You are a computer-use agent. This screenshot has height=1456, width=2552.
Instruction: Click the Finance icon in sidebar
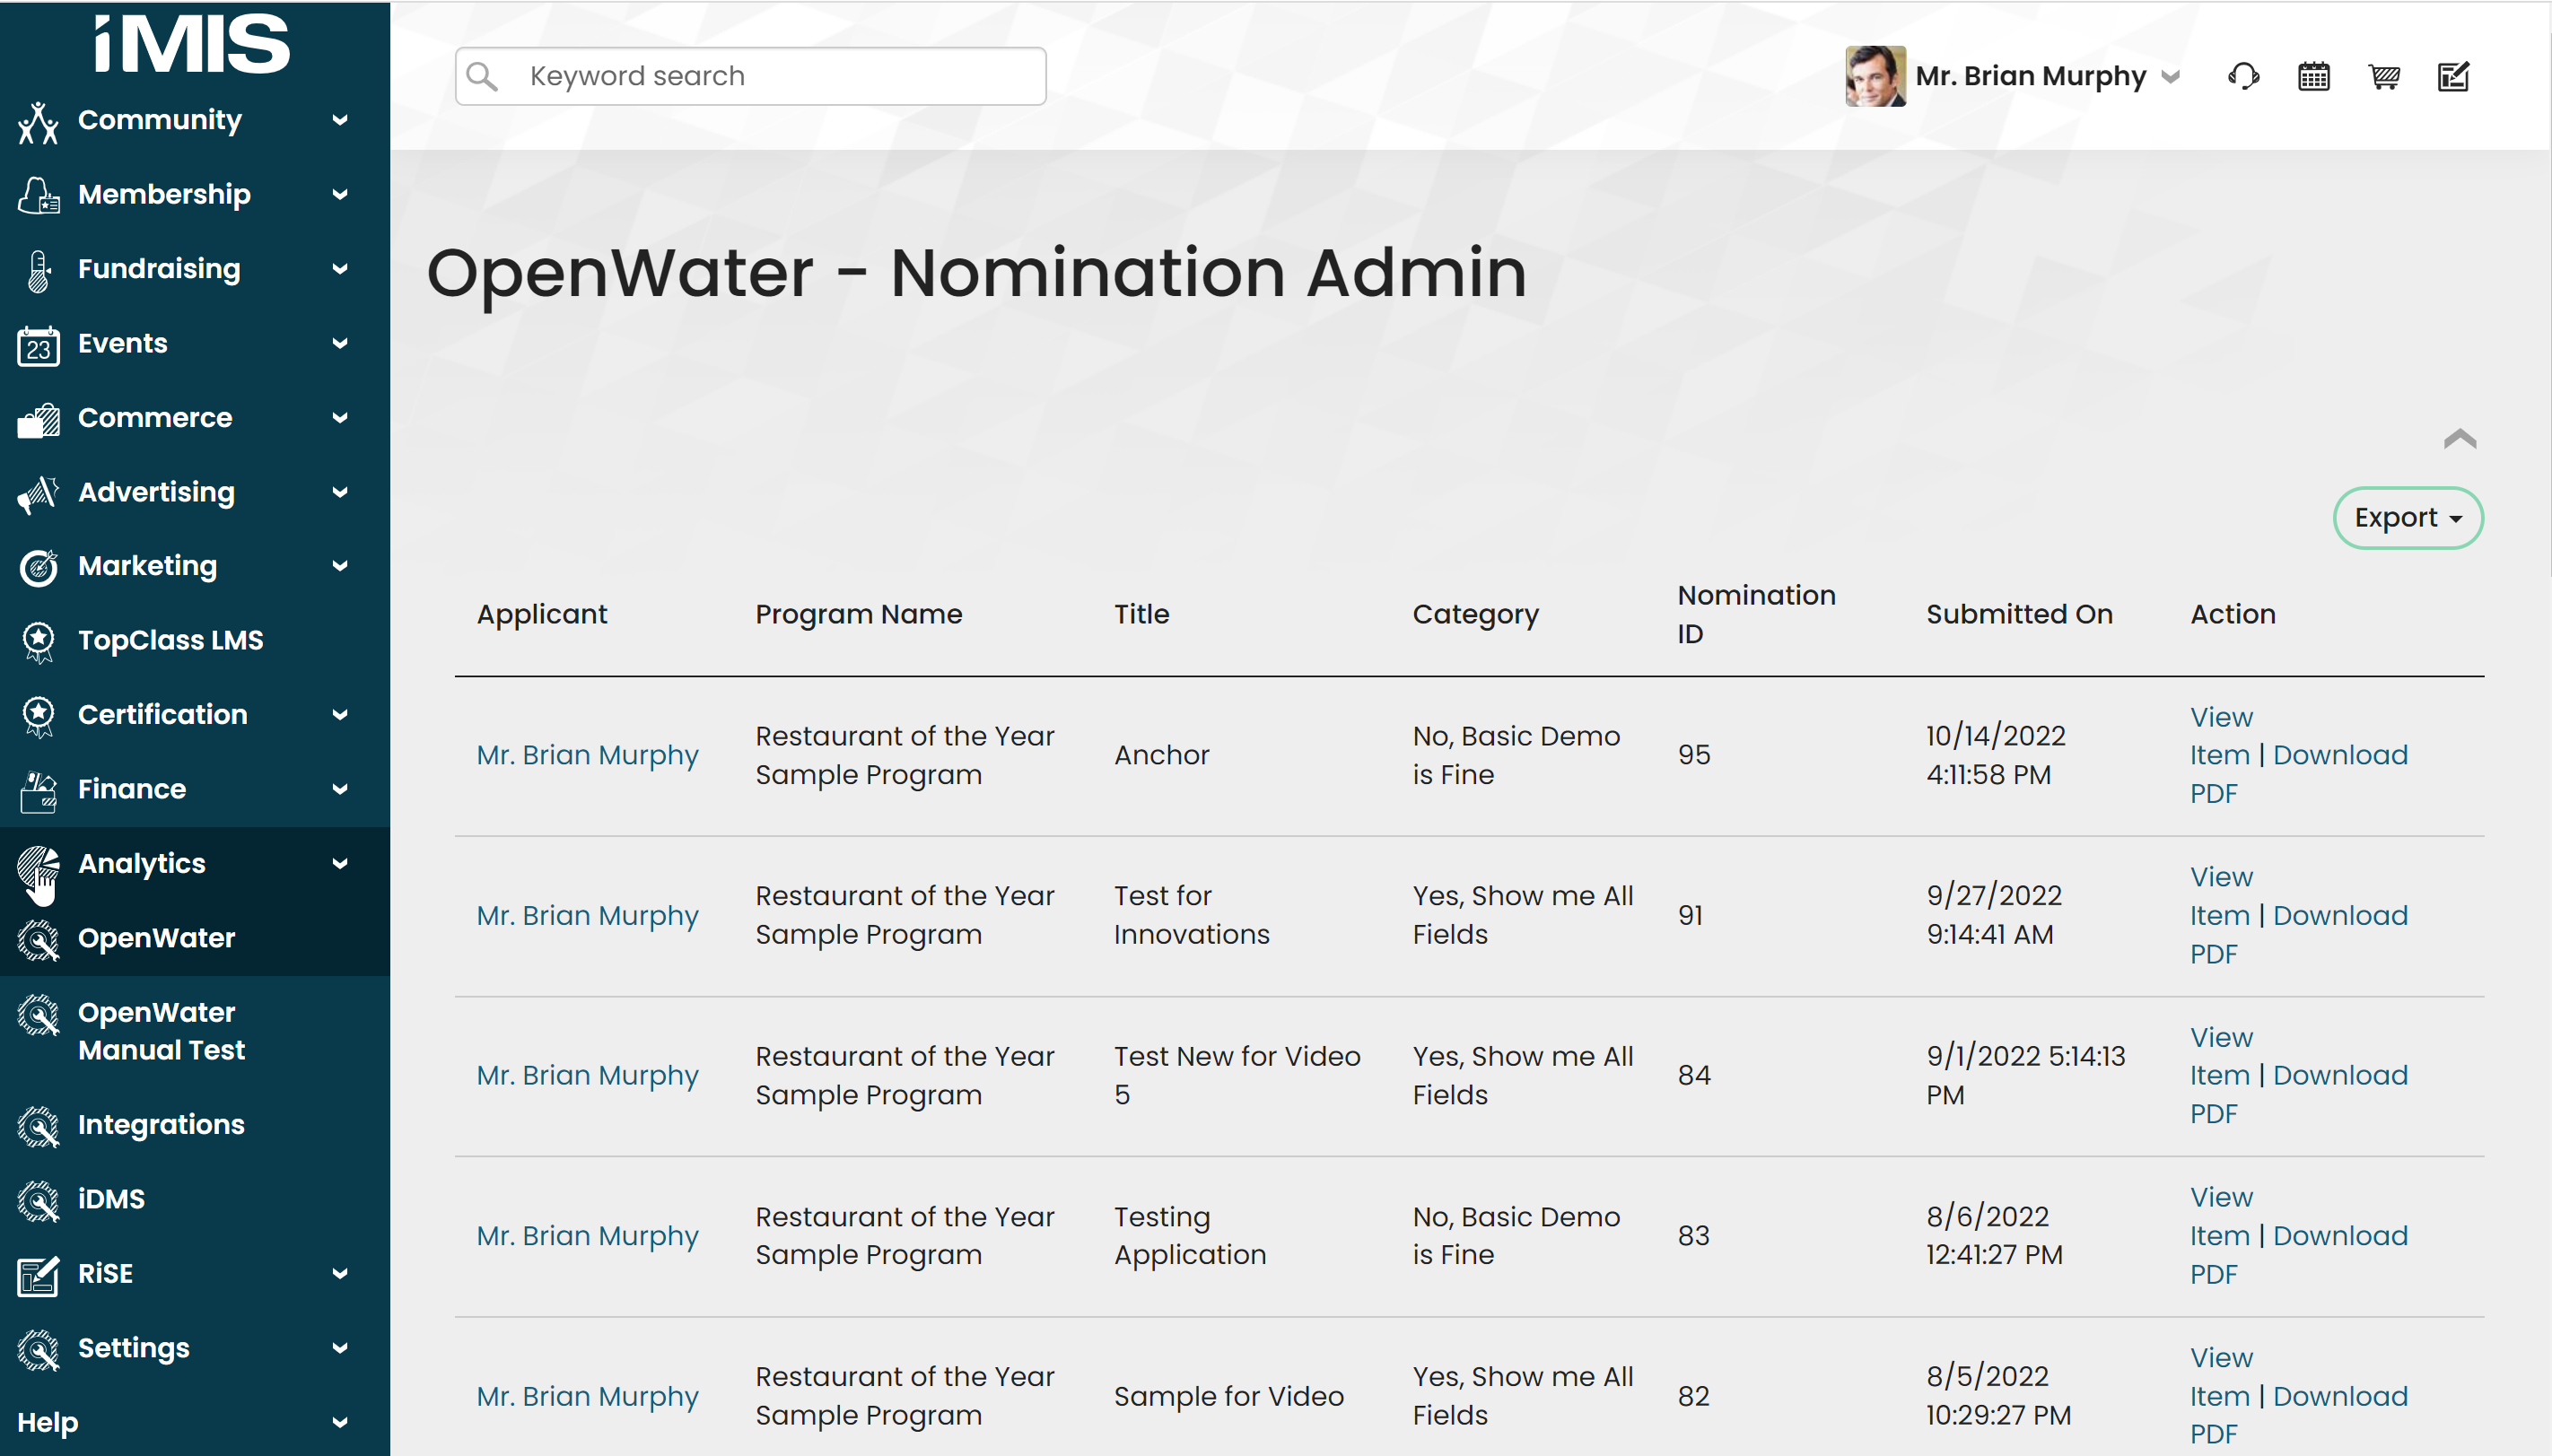[x=38, y=790]
